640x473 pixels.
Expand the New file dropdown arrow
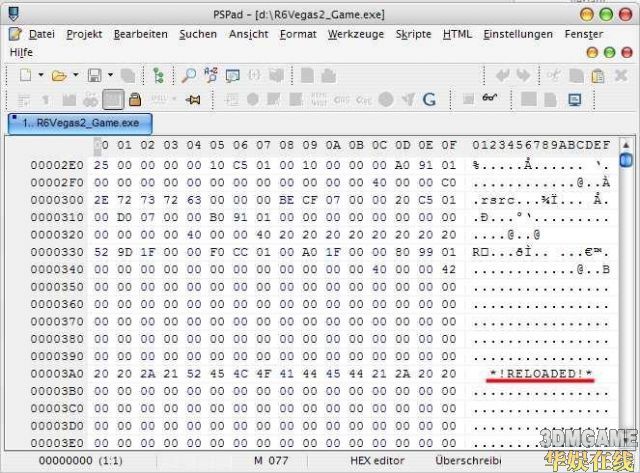(40, 75)
